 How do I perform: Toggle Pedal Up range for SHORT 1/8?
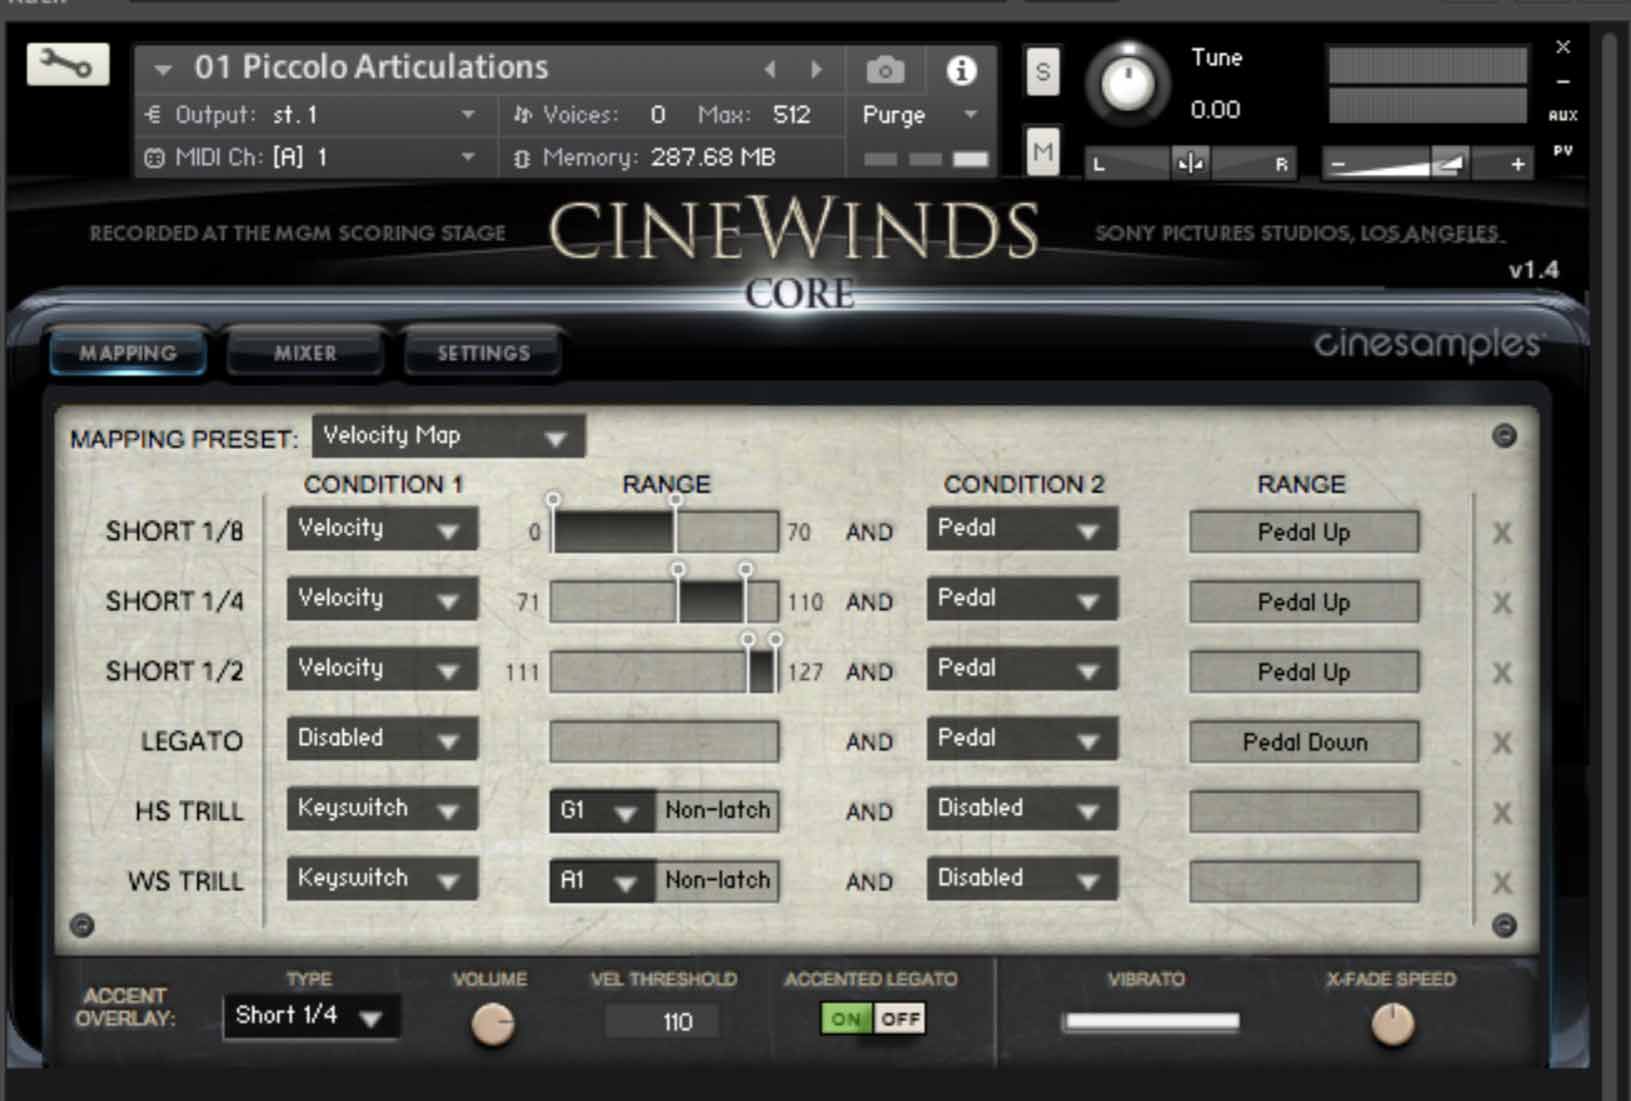[1302, 531]
